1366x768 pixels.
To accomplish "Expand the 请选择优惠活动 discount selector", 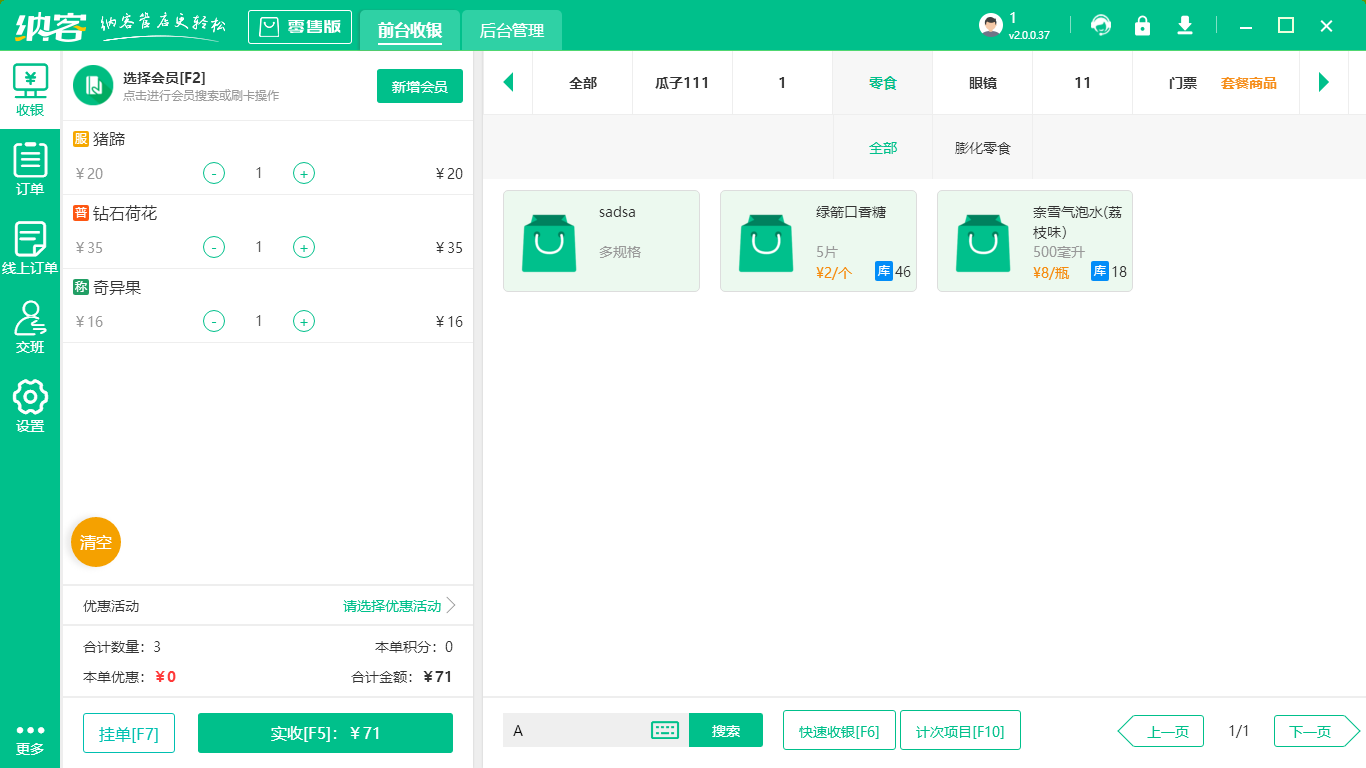I will [393, 606].
